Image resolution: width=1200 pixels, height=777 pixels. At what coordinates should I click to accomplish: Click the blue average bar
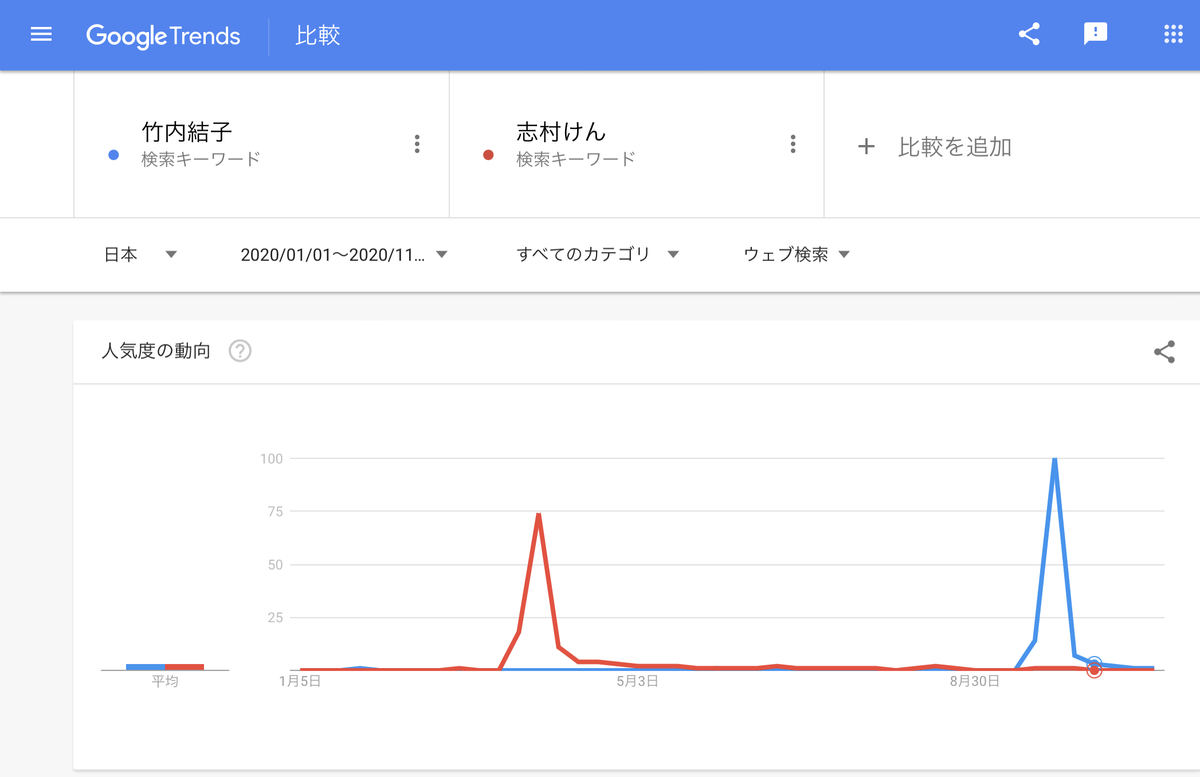click(146, 666)
